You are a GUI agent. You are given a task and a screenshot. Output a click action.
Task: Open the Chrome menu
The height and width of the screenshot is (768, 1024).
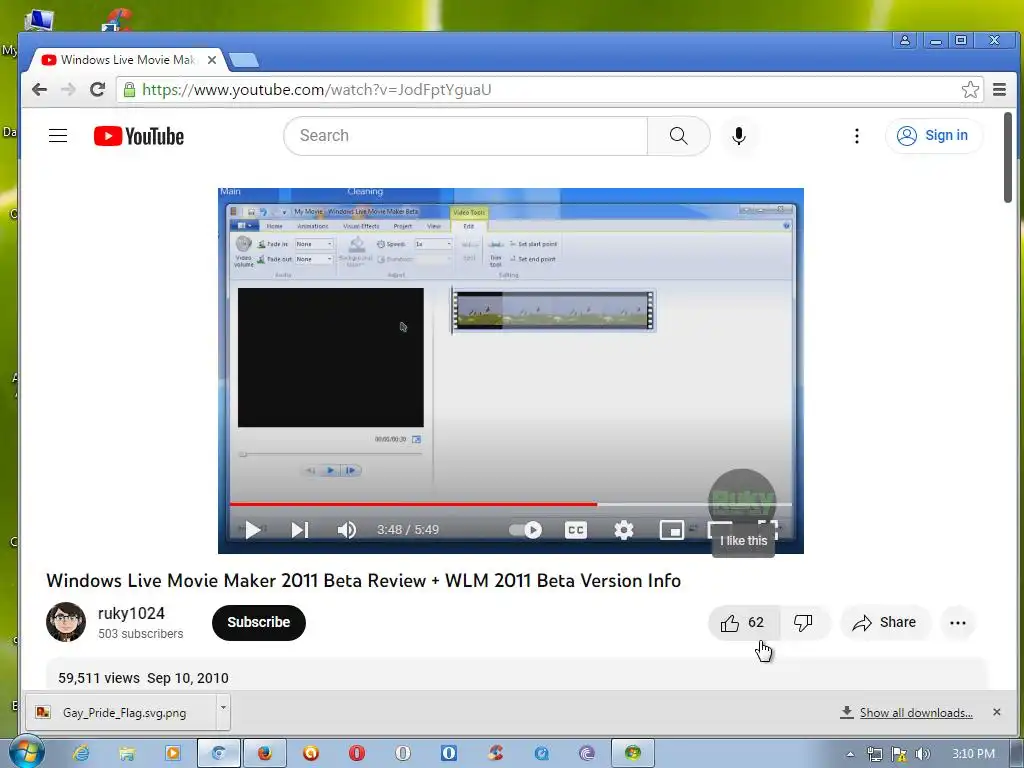(x=999, y=89)
